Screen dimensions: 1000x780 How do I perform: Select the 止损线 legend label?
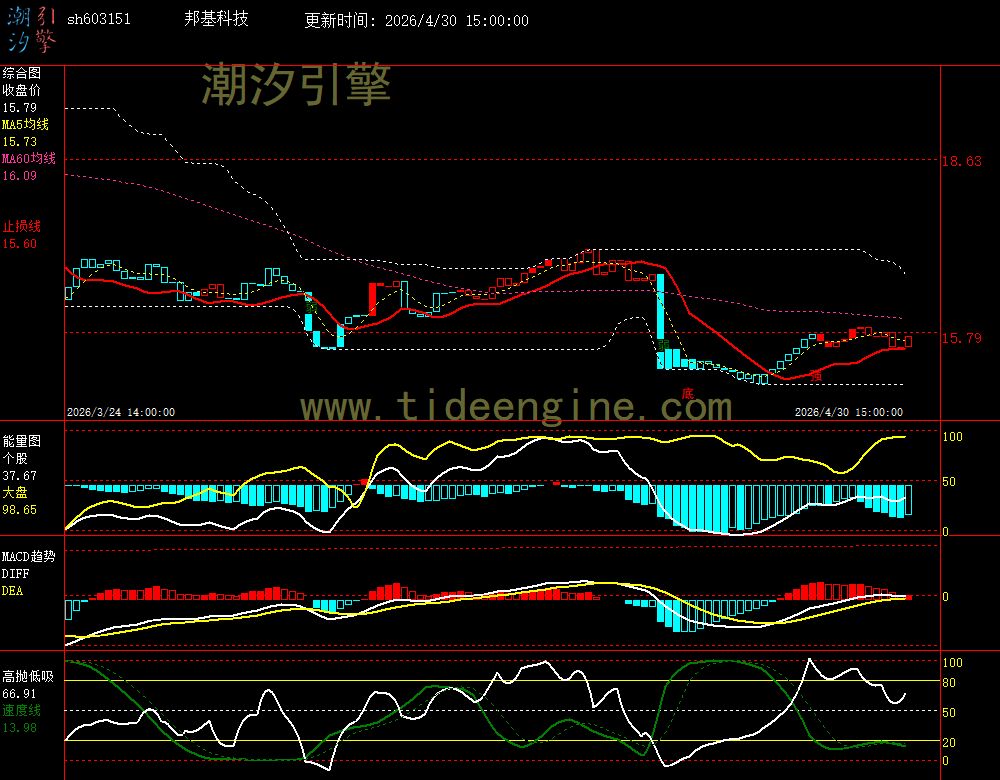click(x=22, y=226)
